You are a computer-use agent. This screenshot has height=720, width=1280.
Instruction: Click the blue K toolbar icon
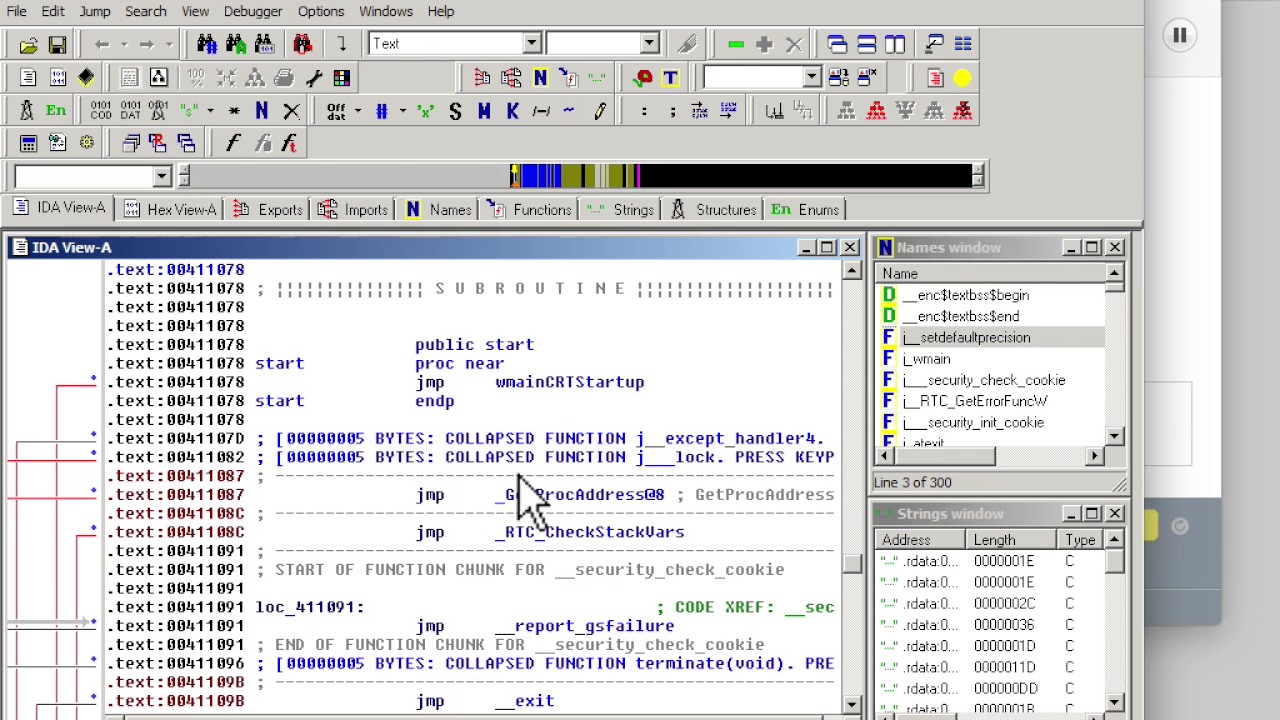click(513, 111)
